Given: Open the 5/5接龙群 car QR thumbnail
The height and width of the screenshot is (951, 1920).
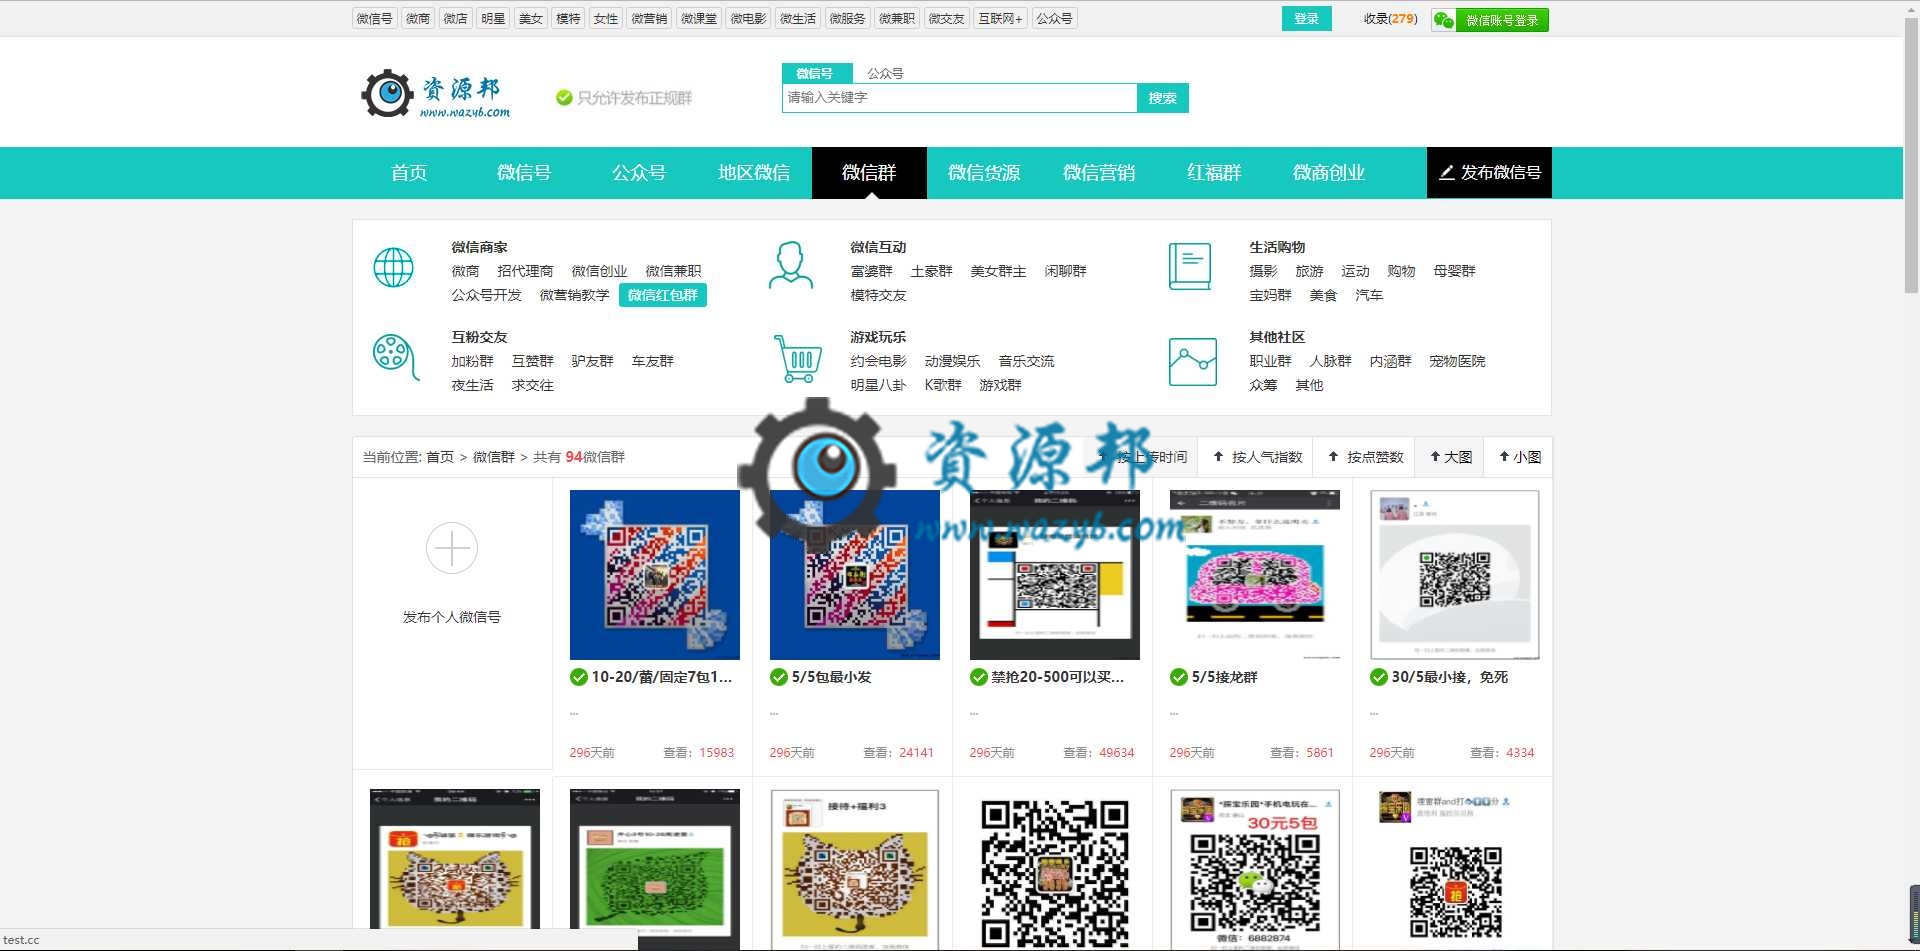Looking at the screenshot, I should pyautogui.click(x=1255, y=575).
